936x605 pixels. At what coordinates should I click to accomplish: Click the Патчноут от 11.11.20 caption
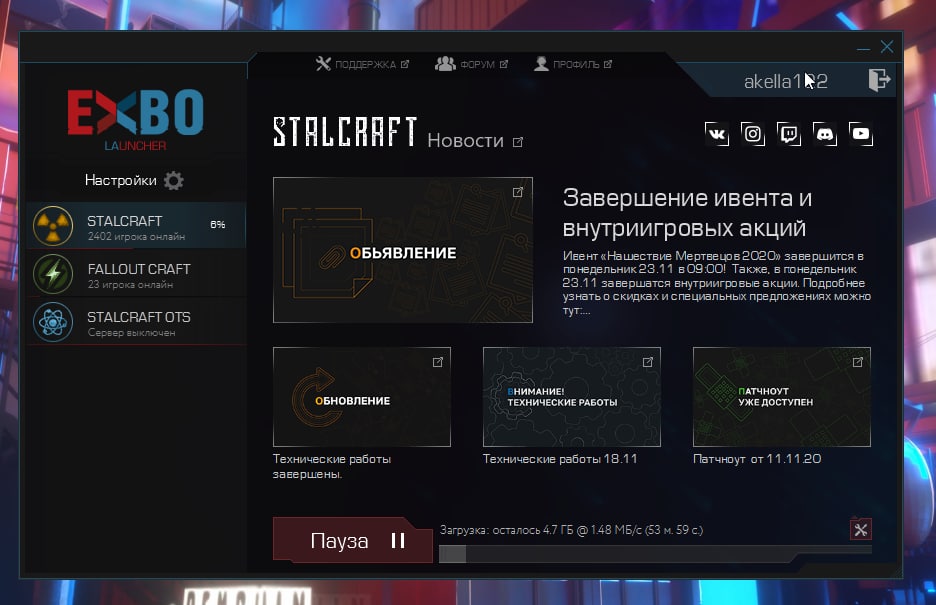pyautogui.click(x=757, y=459)
